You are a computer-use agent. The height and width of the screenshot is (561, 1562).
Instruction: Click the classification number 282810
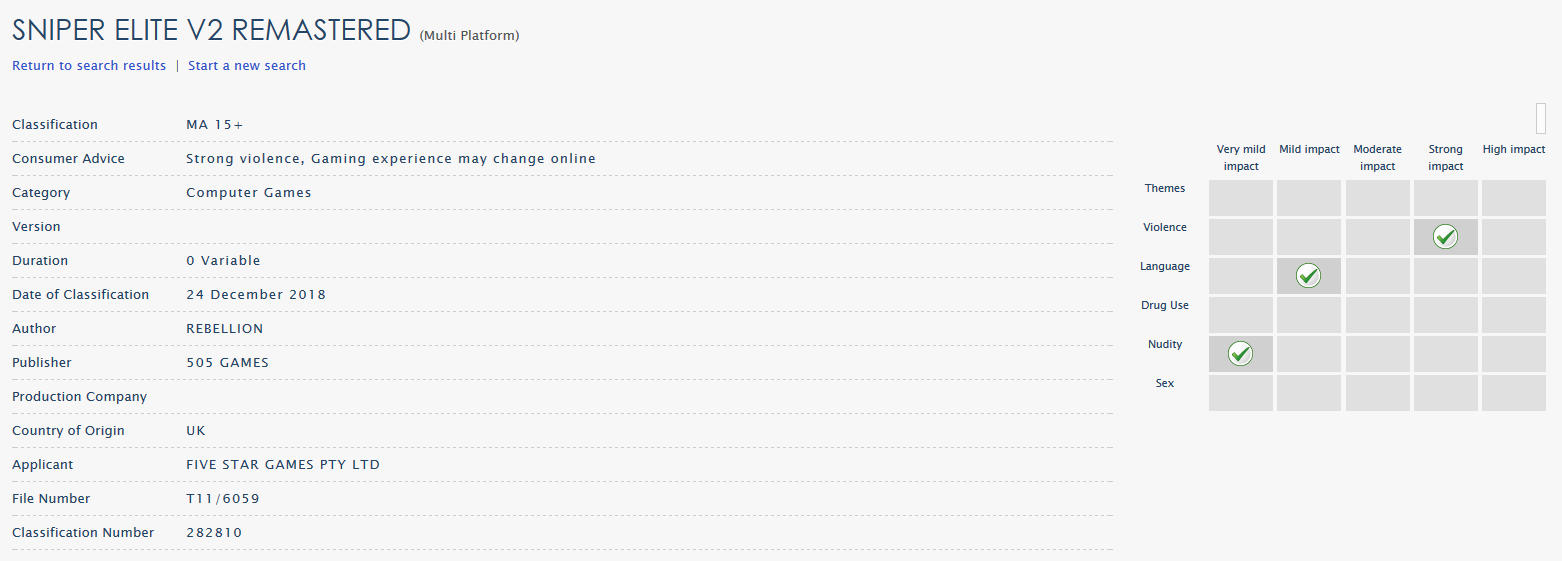coord(214,533)
